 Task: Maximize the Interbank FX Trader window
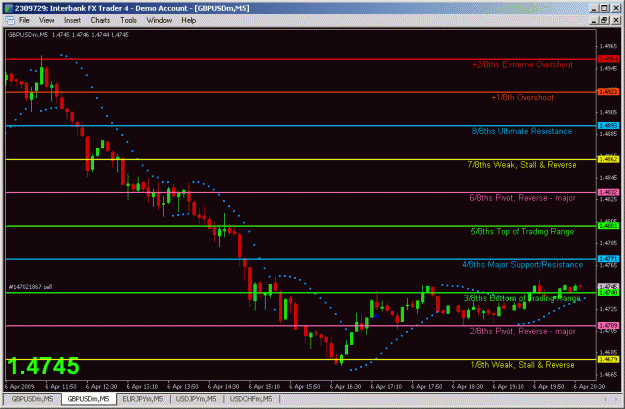[605, 8]
